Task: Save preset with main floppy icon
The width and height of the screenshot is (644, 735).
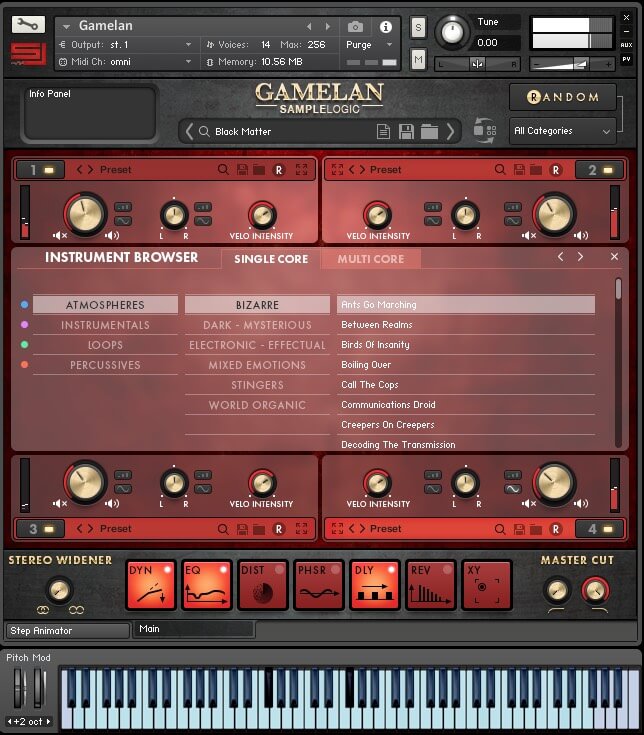Action: point(406,131)
